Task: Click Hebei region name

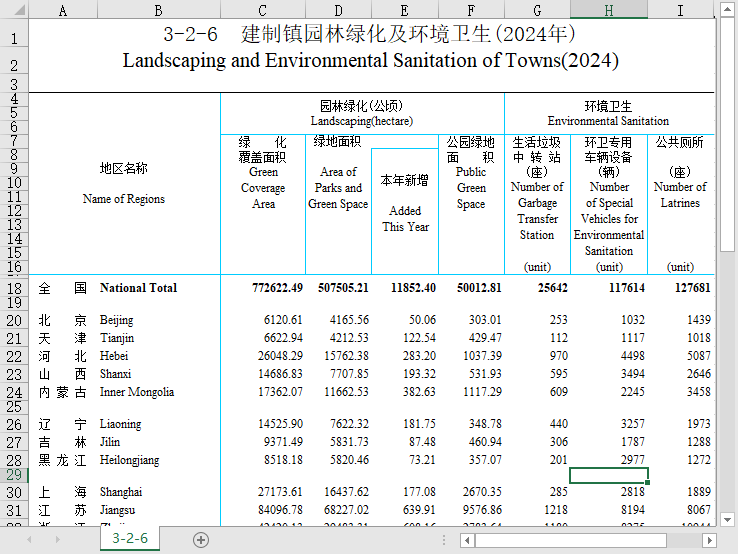Action: pos(114,356)
